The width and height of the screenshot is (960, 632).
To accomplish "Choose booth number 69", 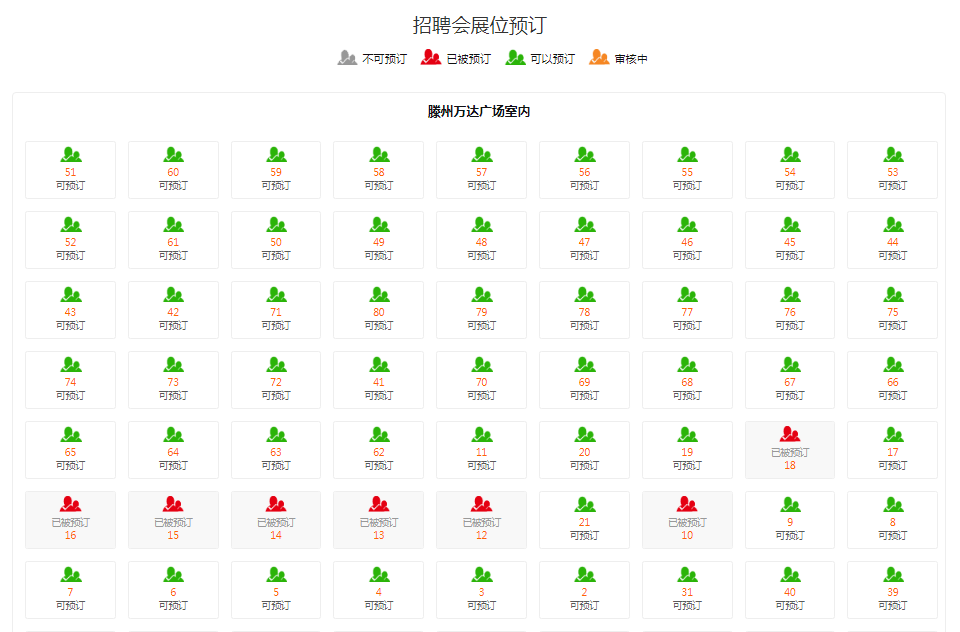I will (584, 380).
